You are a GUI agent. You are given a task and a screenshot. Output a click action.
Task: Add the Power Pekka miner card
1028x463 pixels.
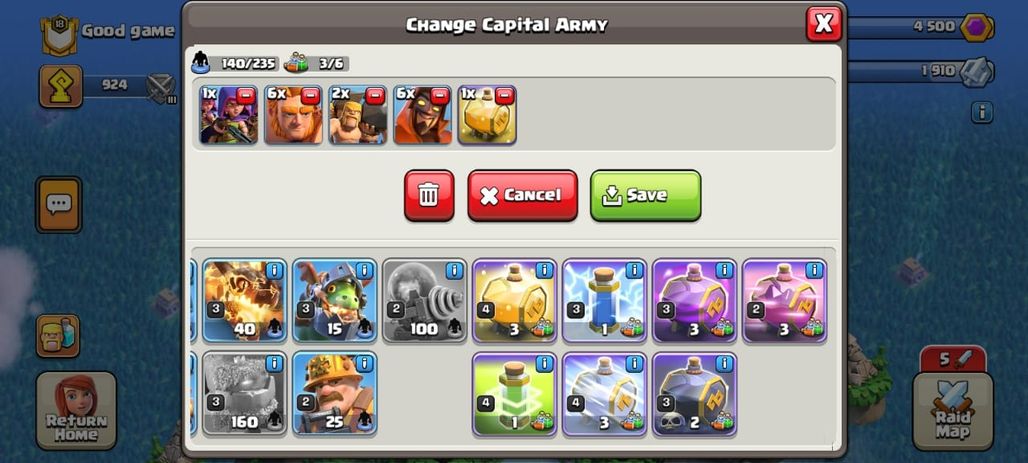coord(334,394)
